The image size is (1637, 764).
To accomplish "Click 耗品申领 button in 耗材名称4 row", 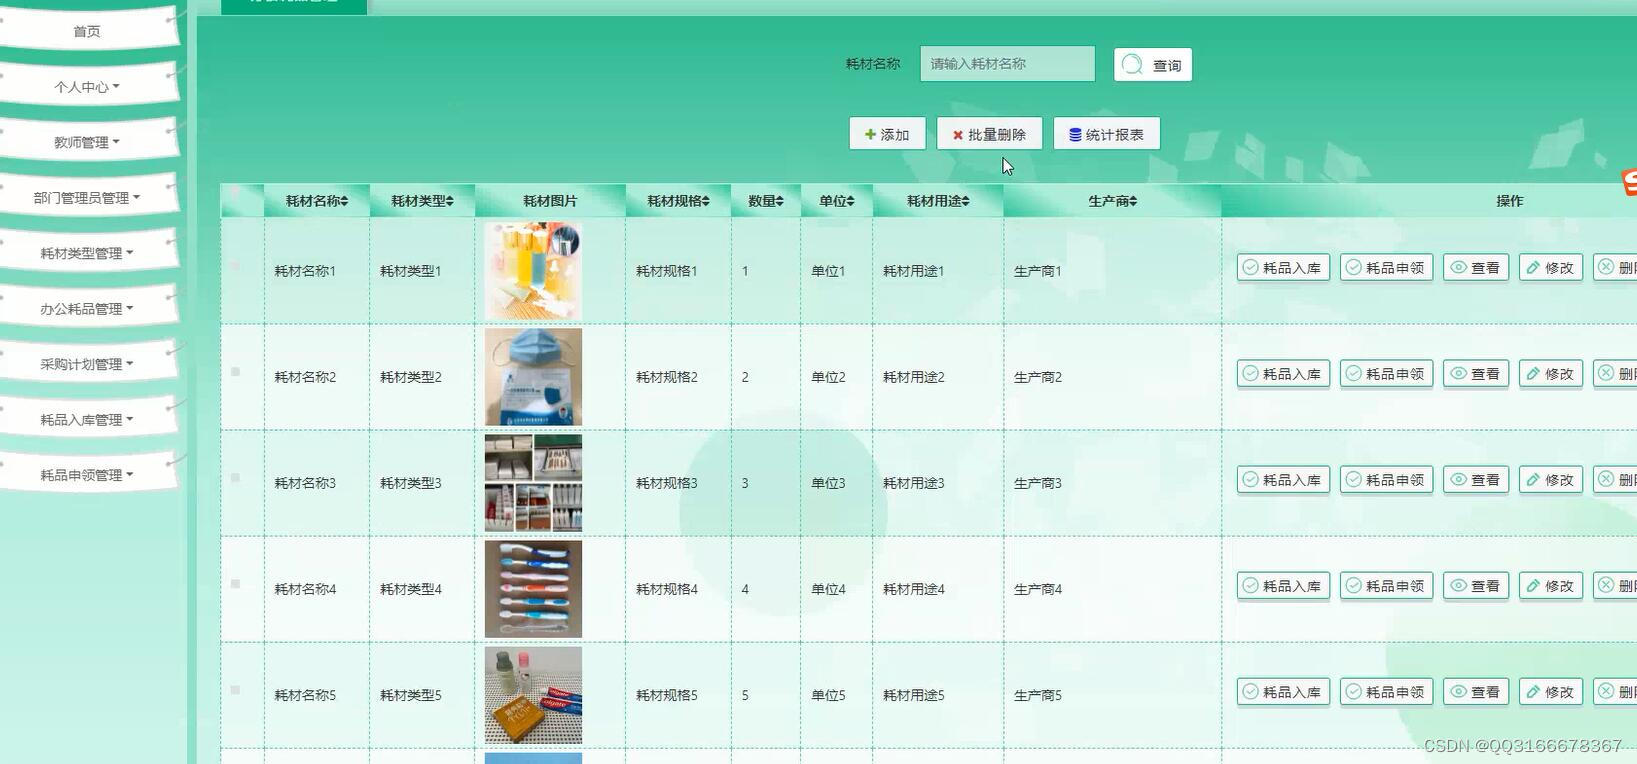I will (x=1386, y=585).
